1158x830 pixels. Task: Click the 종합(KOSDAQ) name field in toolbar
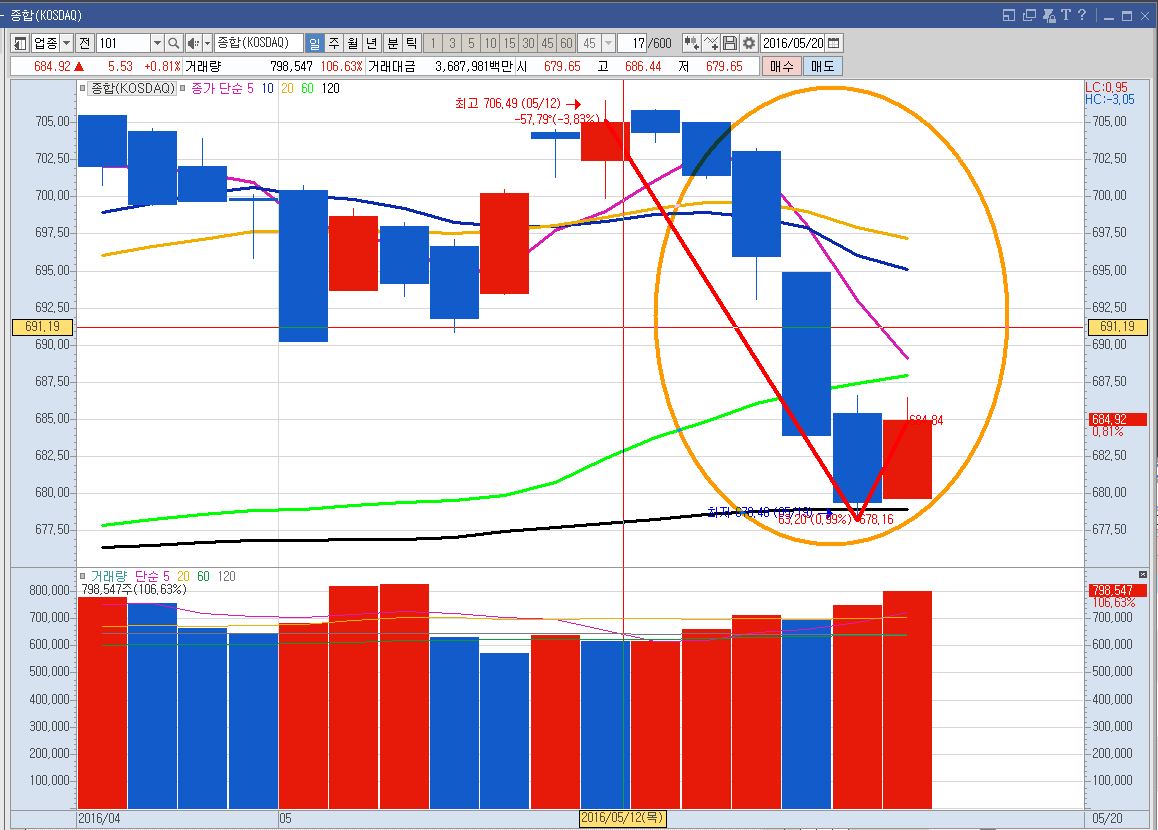[258, 43]
